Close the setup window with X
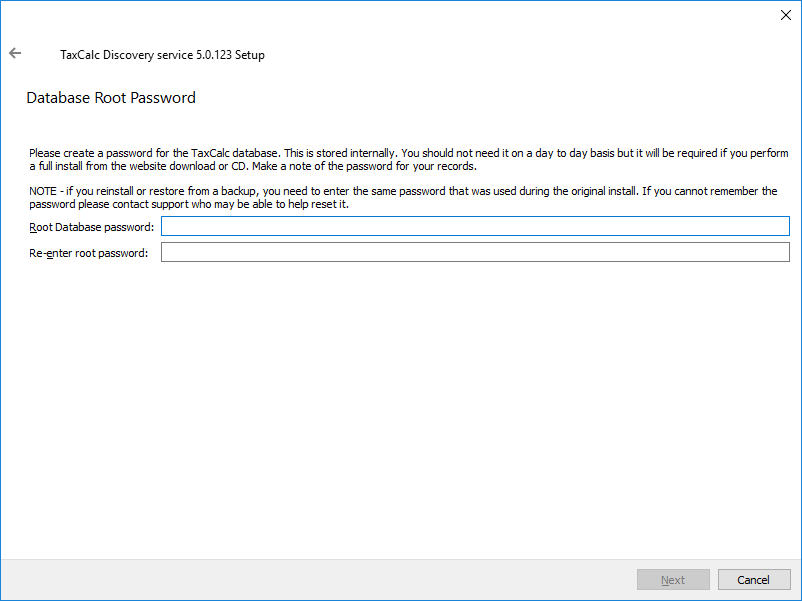802x601 pixels. (785, 15)
